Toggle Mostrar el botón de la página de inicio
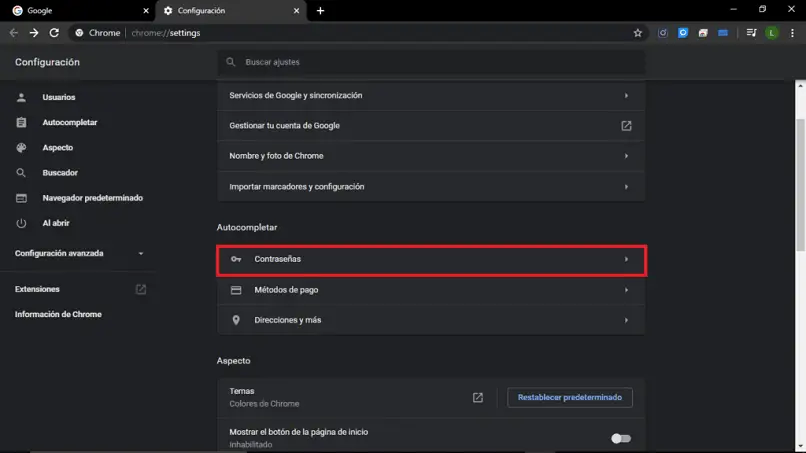 620,439
